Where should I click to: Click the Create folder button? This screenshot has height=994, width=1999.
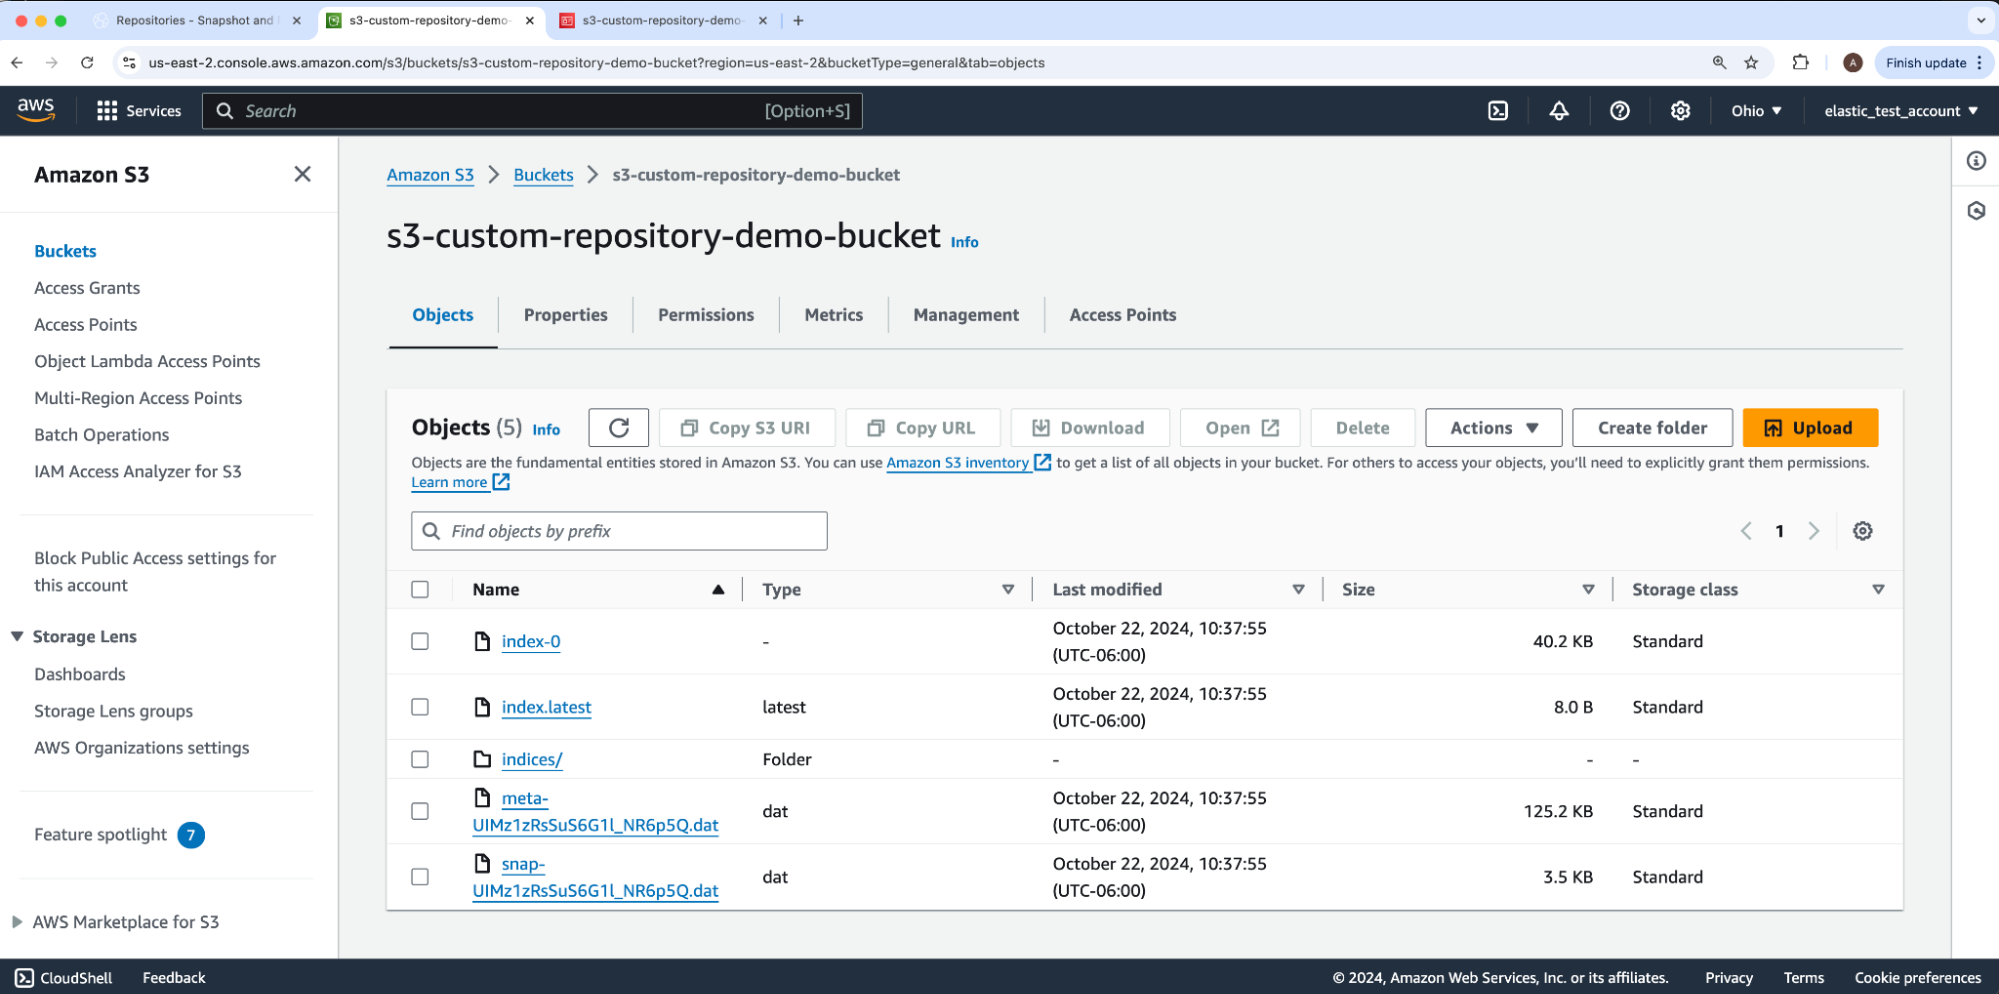[1652, 428]
